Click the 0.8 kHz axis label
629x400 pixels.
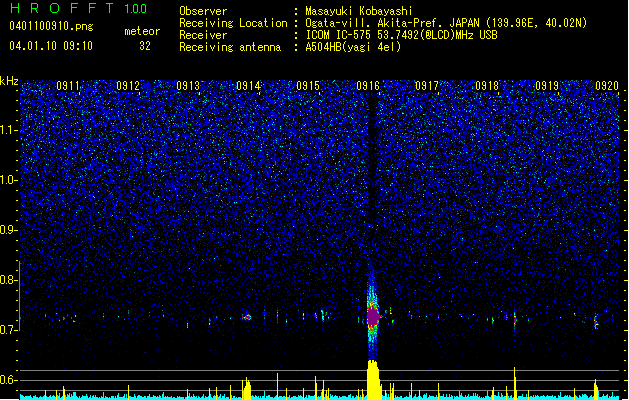click(x=9, y=280)
